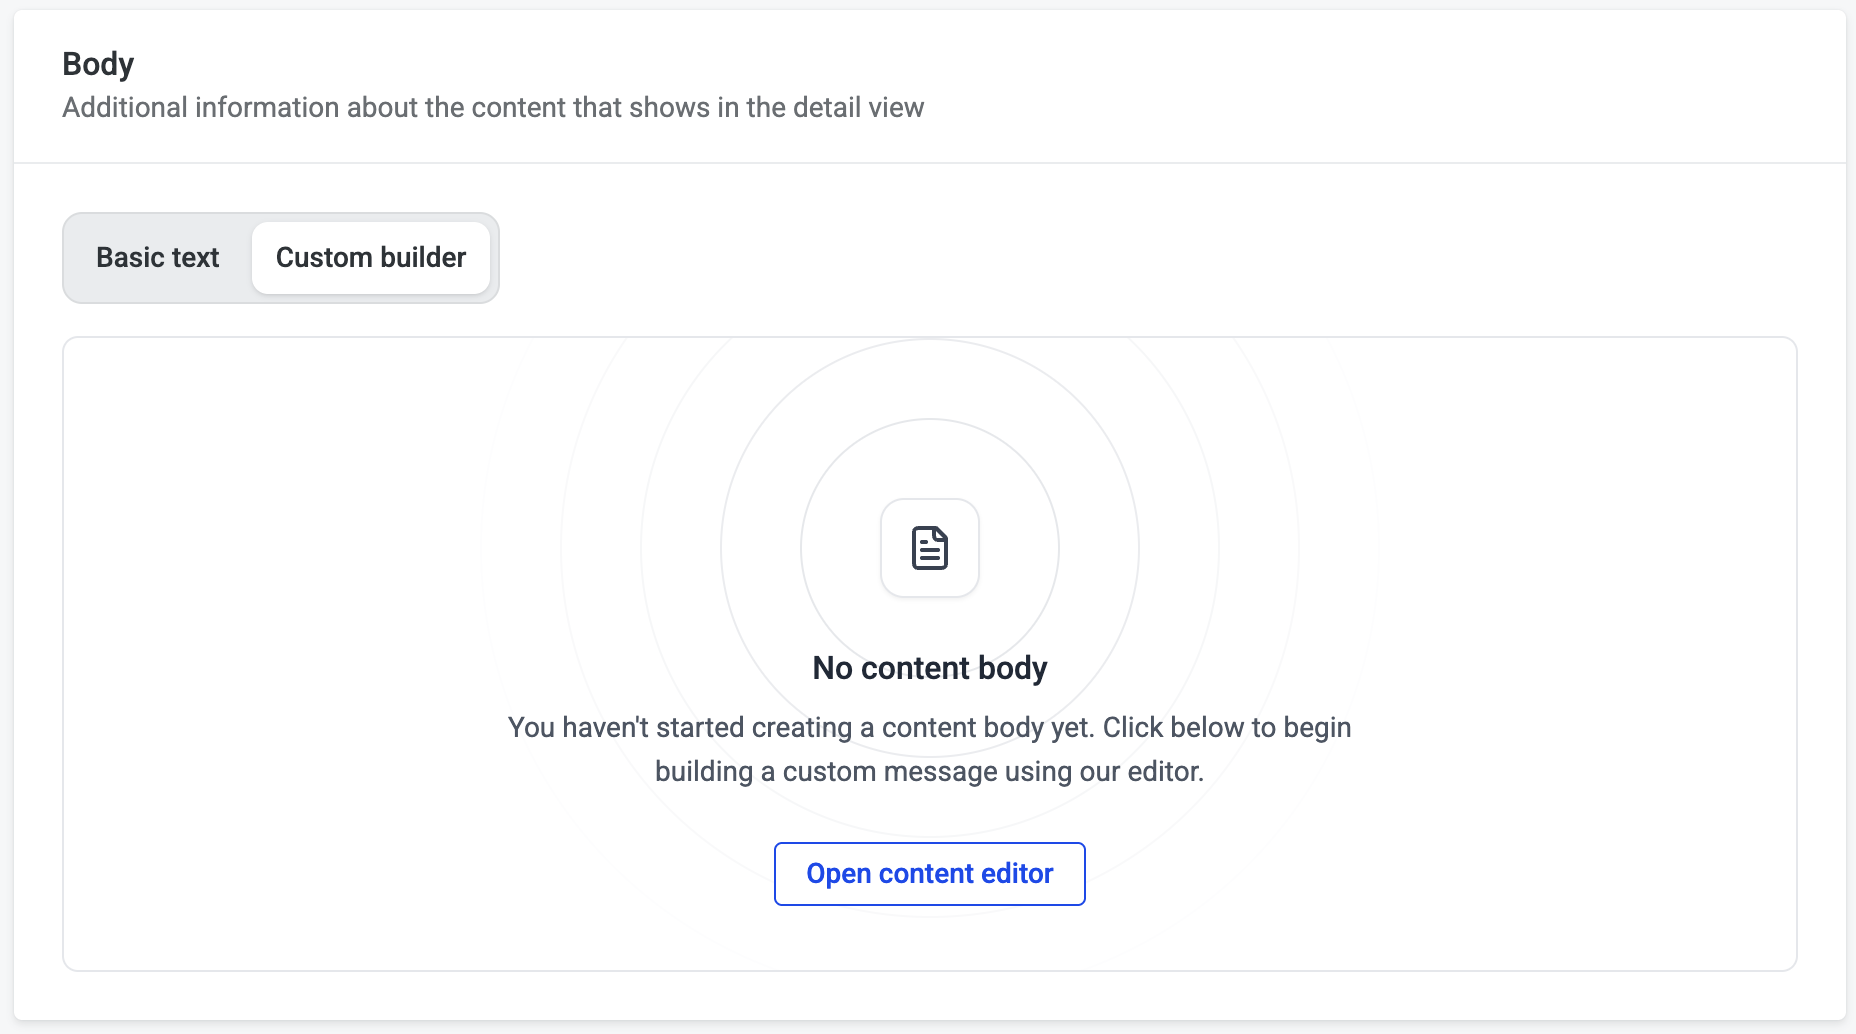Open the content editor
Viewport: 1856px width, 1034px height.
tap(929, 874)
